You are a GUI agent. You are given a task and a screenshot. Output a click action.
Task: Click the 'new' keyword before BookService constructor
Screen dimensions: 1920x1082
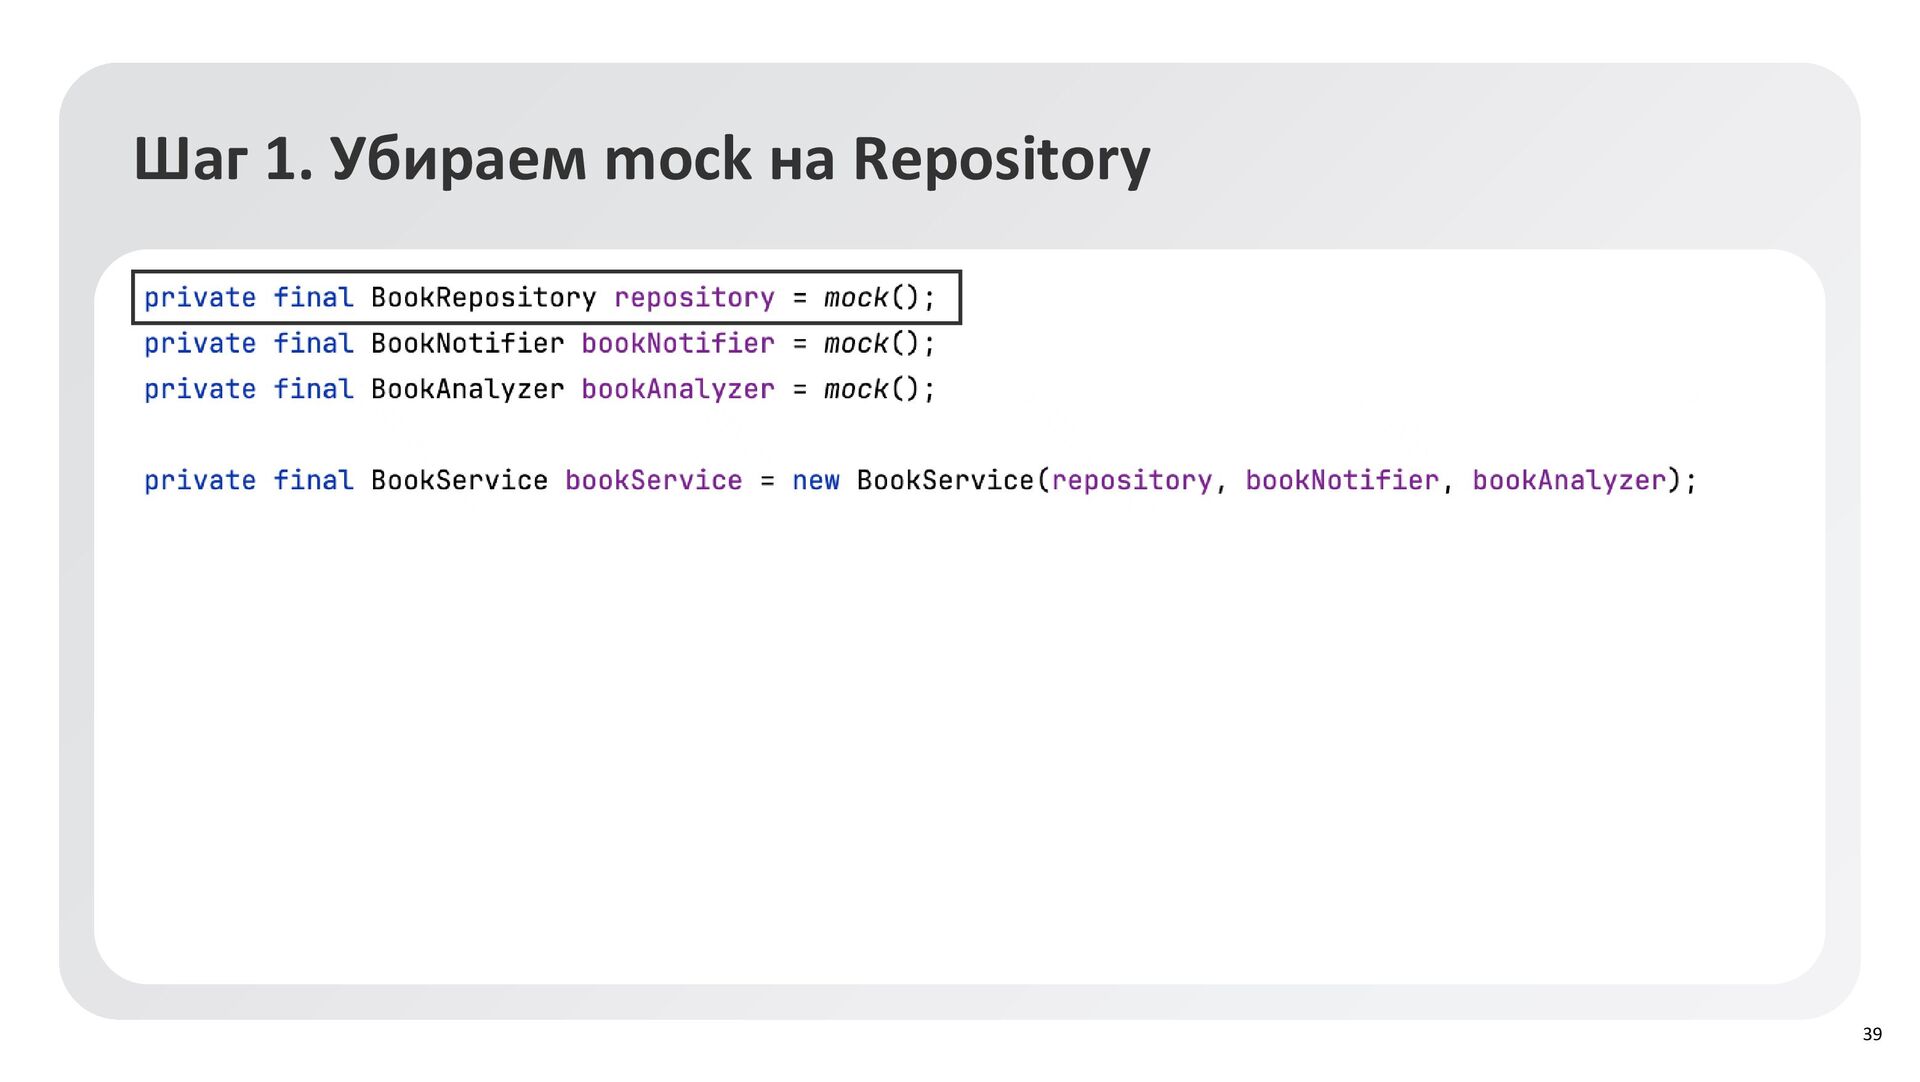815,481
